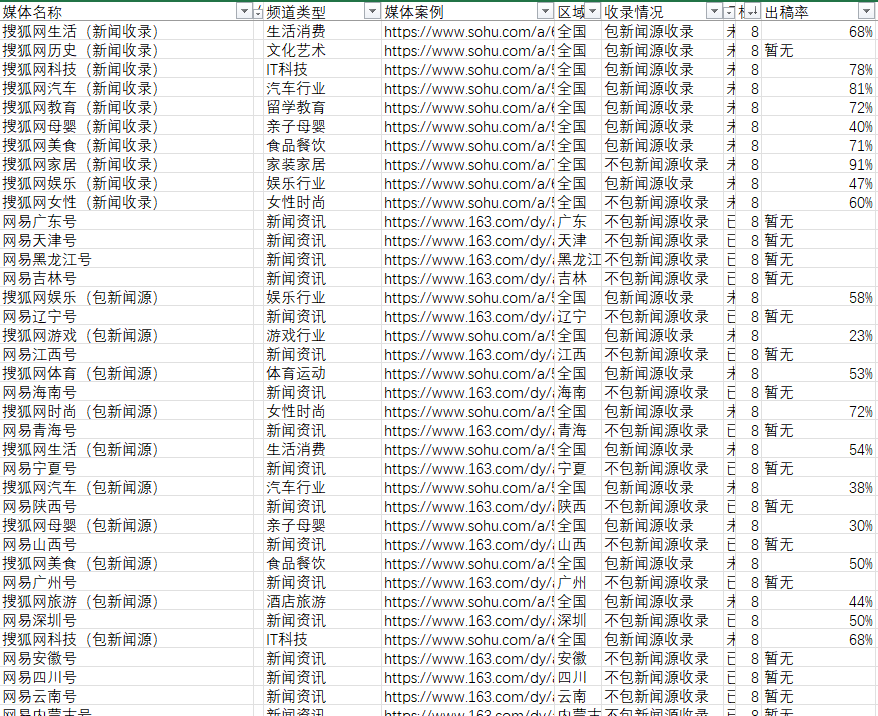Screen dimensions: 878x716
Task: Open the 频道类型 column filter dropdown
Action: [369, 11]
